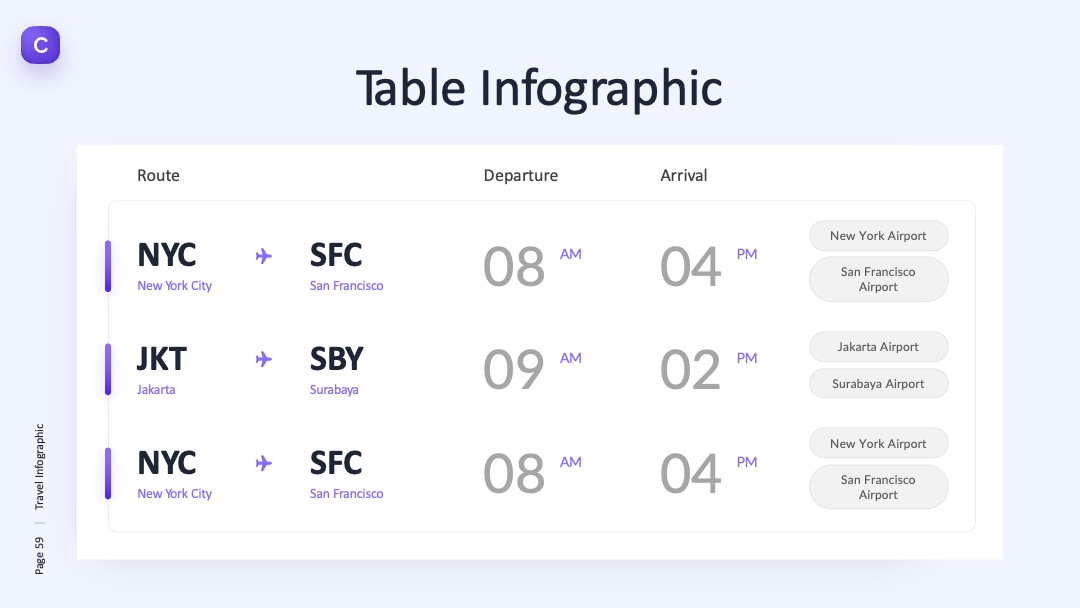Viewport: 1080px width, 608px height.
Task: Select the bottom San Francisco Airport pill
Action: tap(878, 487)
